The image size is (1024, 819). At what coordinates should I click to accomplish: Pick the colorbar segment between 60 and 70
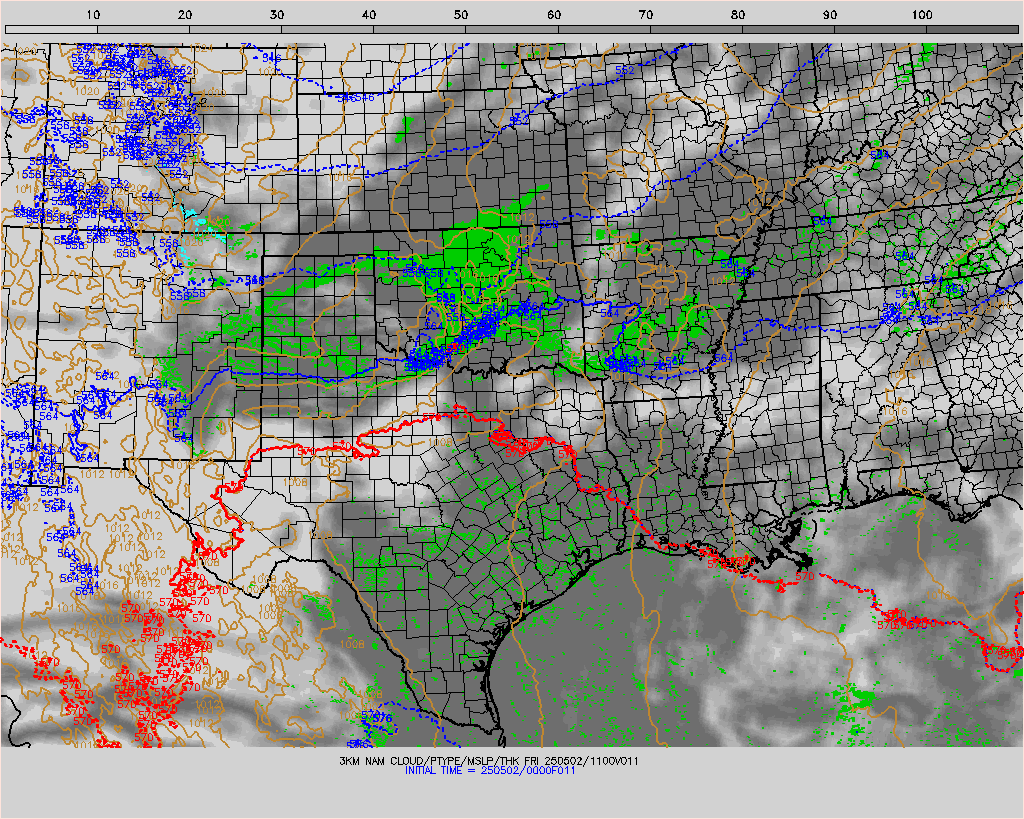point(604,29)
